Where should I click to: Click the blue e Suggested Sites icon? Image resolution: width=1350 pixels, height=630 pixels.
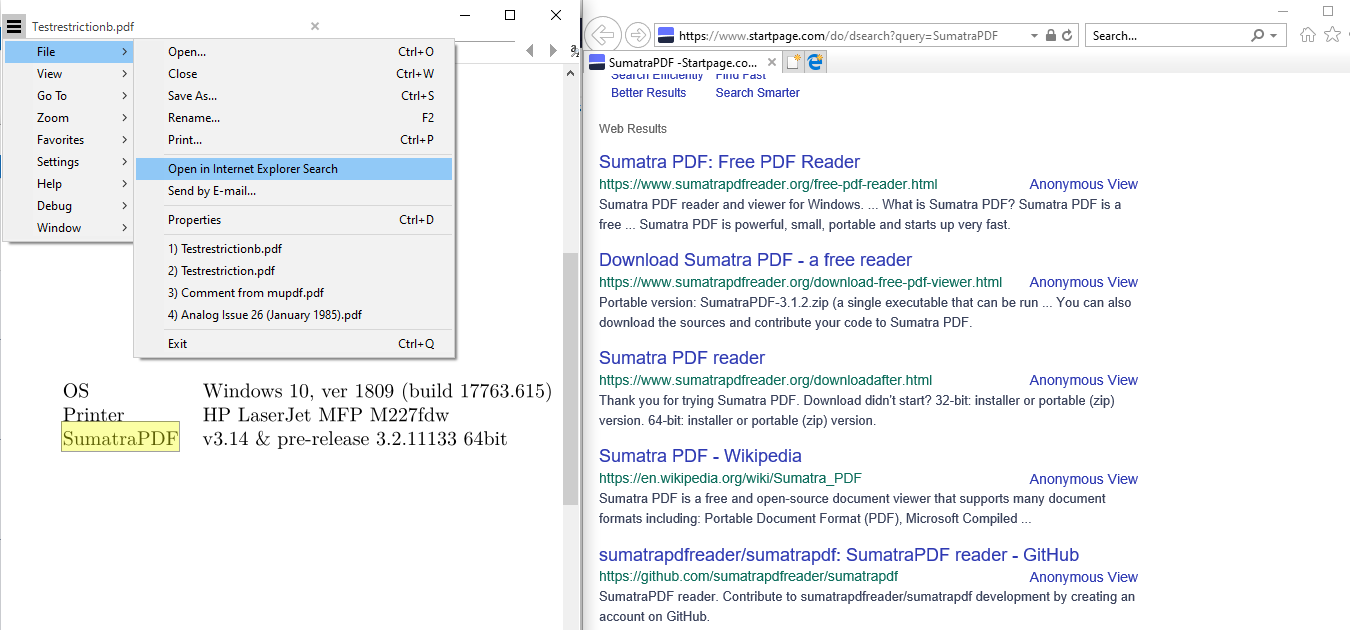click(x=815, y=61)
